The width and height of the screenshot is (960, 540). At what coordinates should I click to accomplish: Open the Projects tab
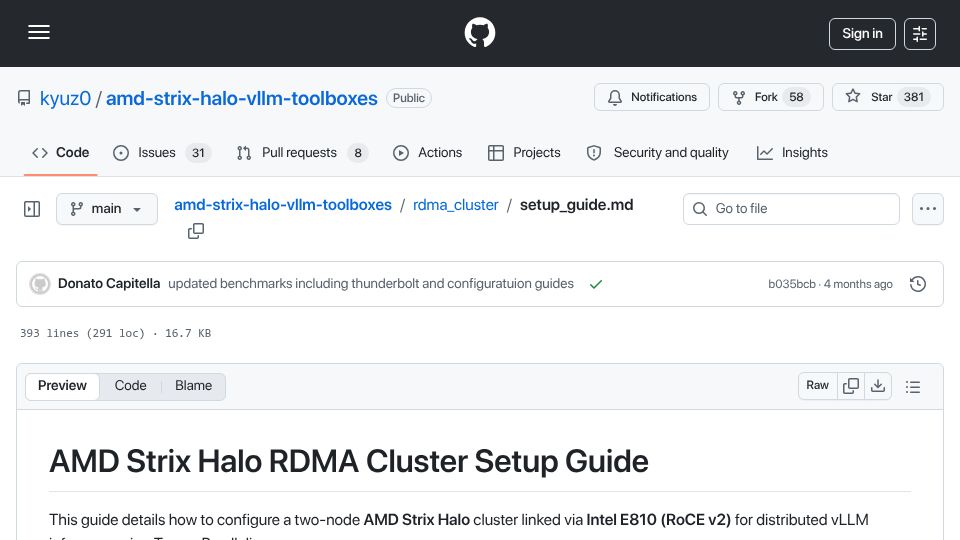pos(524,152)
